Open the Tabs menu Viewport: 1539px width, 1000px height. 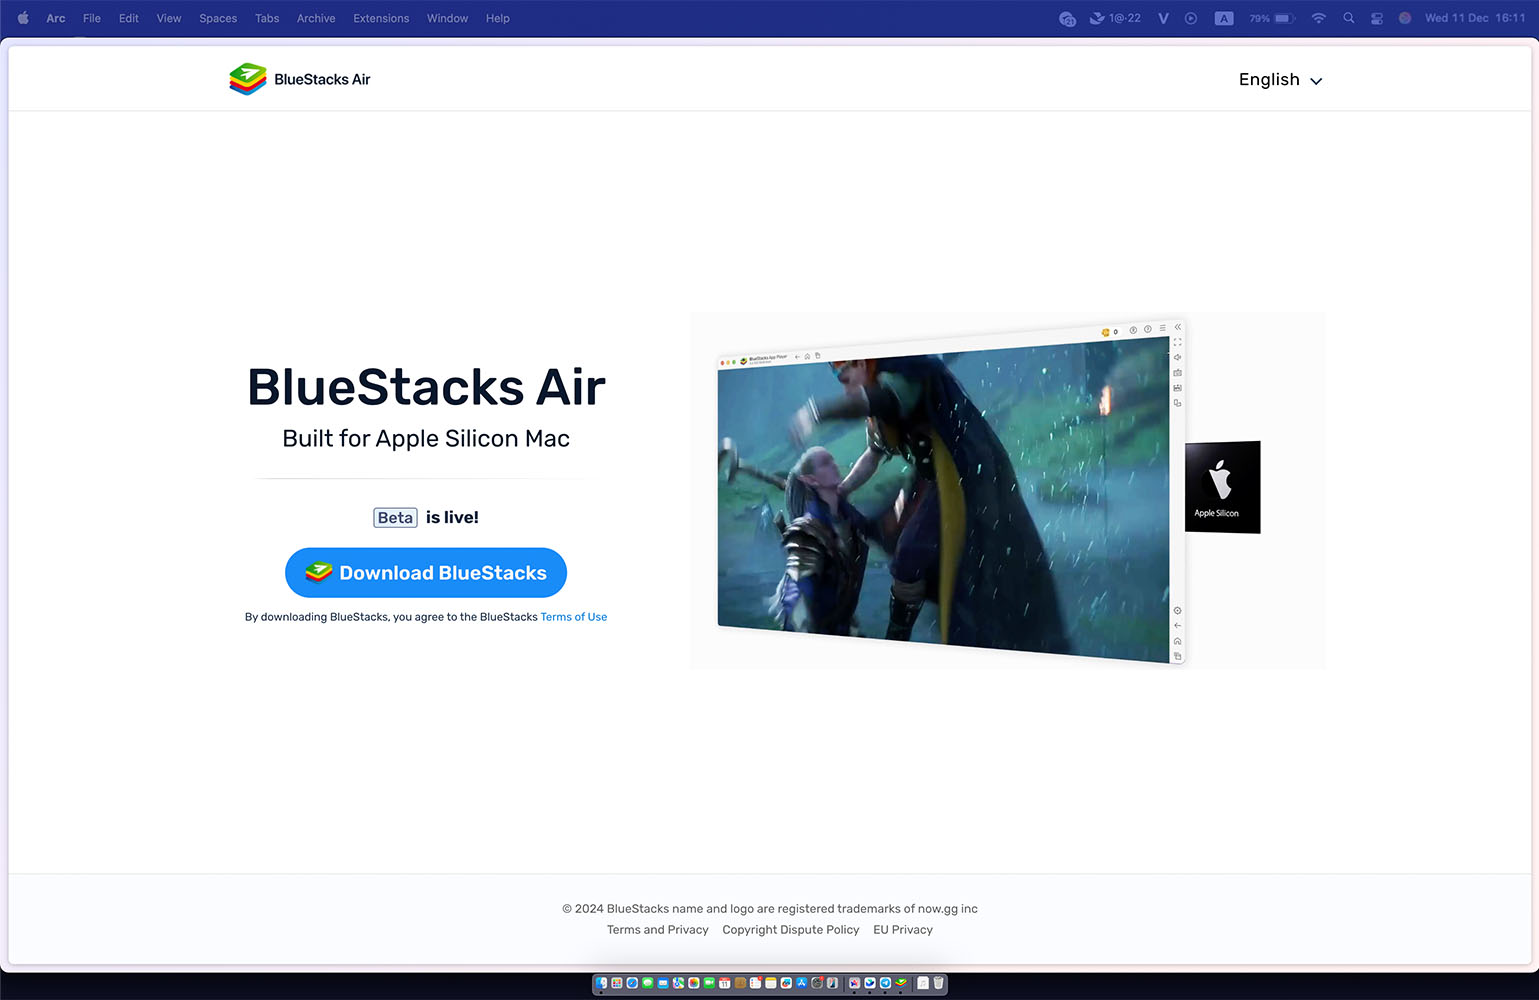pyautogui.click(x=267, y=18)
